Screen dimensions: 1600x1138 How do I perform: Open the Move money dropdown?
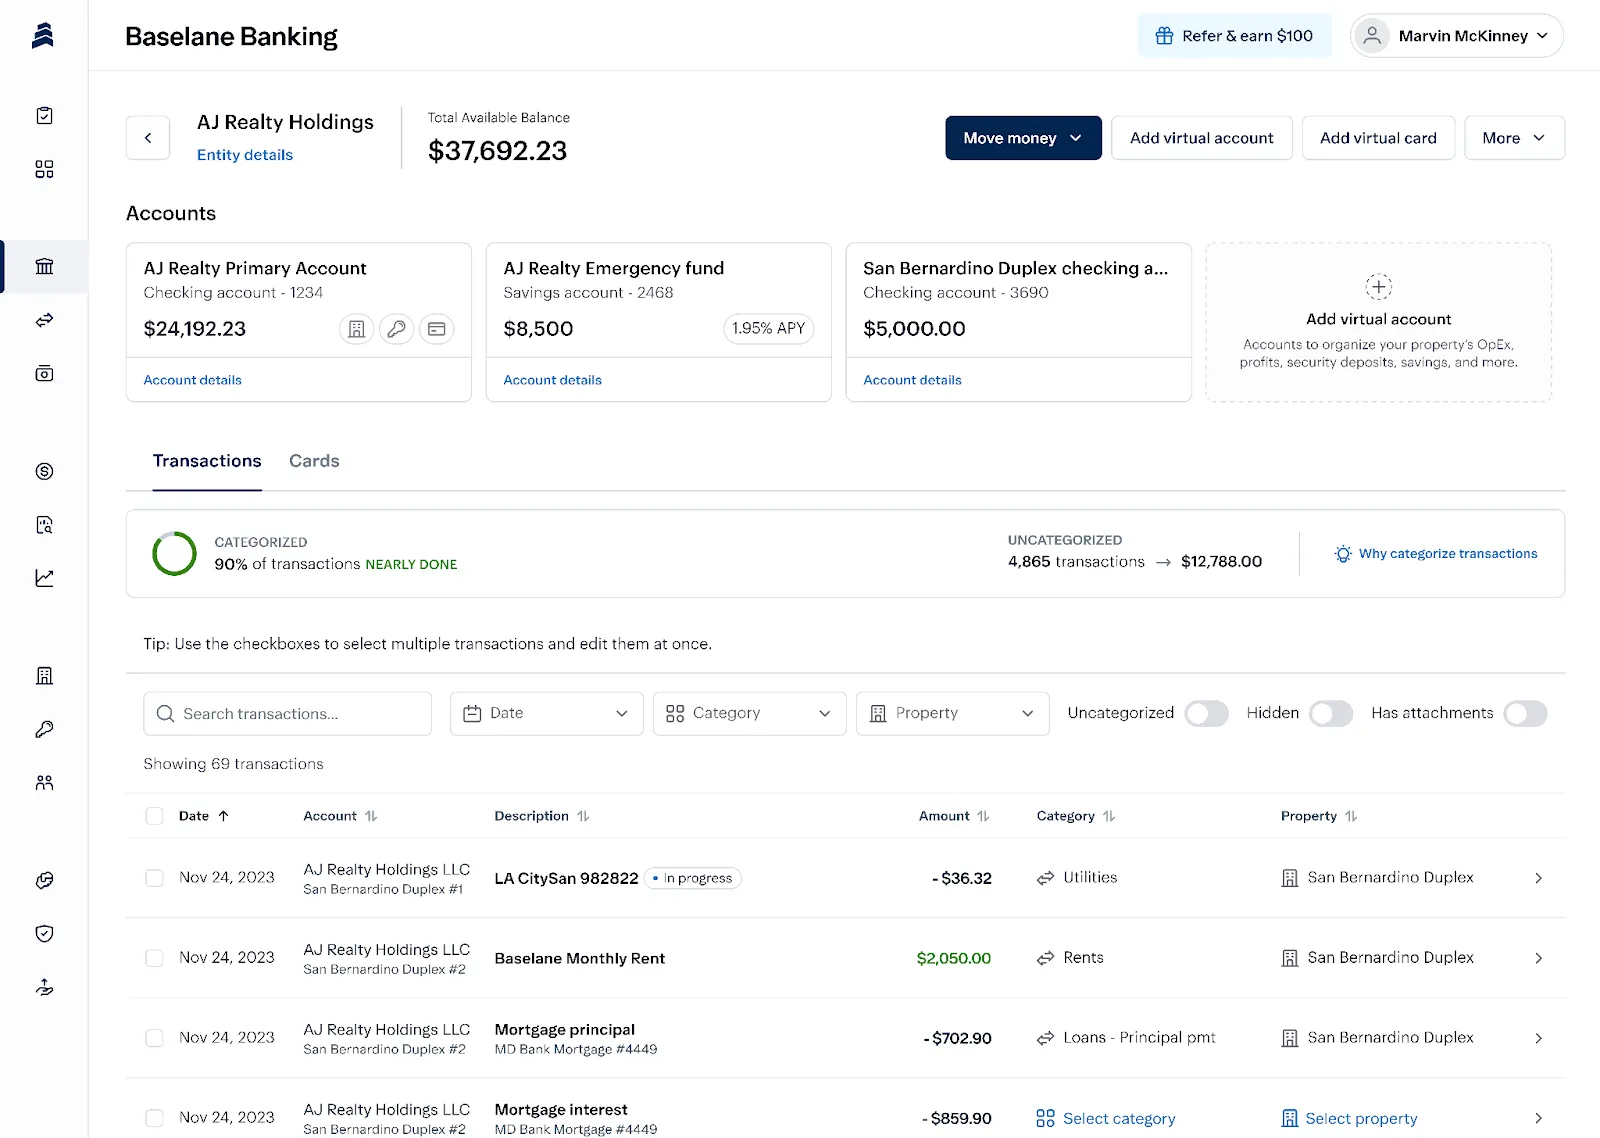coord(1023,138)
